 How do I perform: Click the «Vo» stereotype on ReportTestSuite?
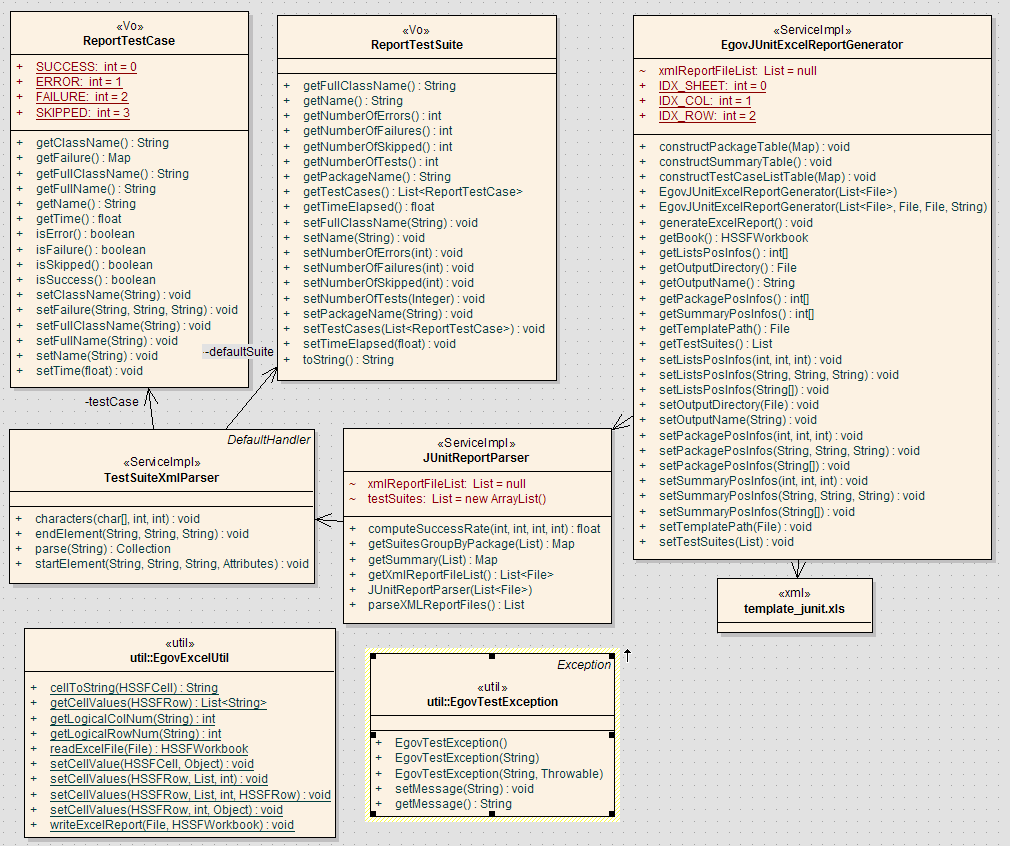coord(416,30)
